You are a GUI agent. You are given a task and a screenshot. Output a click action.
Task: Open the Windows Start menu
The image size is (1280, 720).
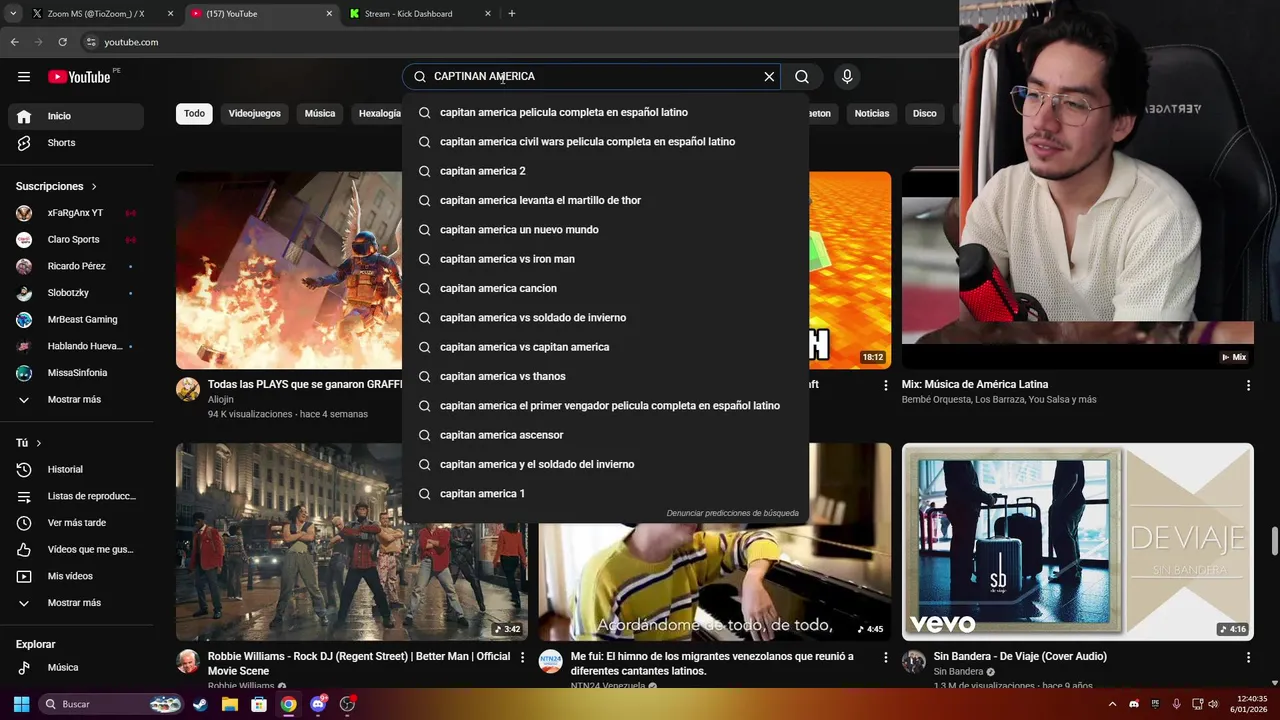(21, 704)
